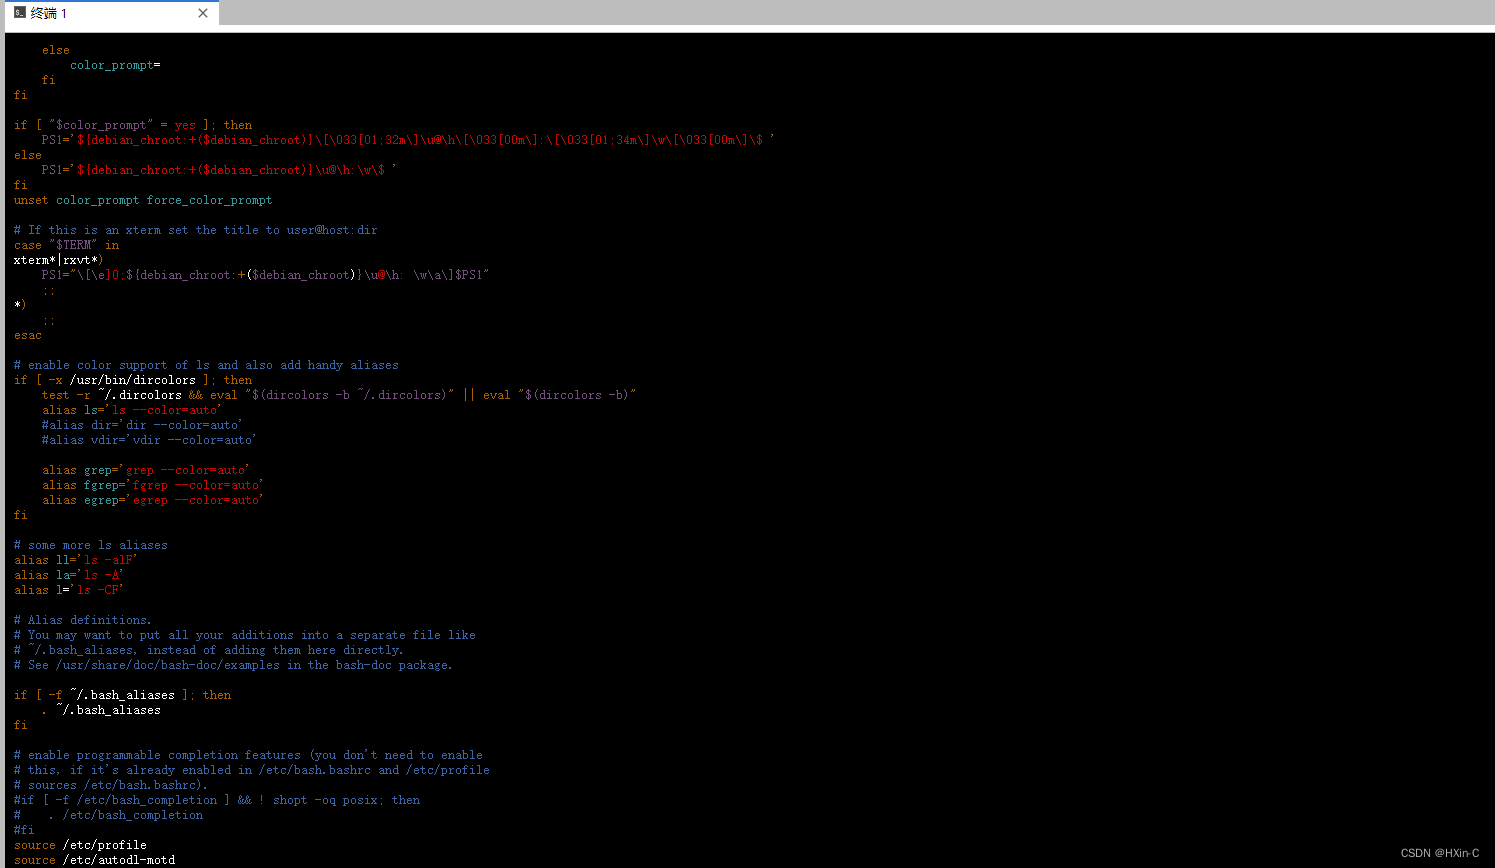Click the line 'if [ -x /usr/bin/dircolors ]; then'
The image size is (1495, 868).
click(133, 380)
